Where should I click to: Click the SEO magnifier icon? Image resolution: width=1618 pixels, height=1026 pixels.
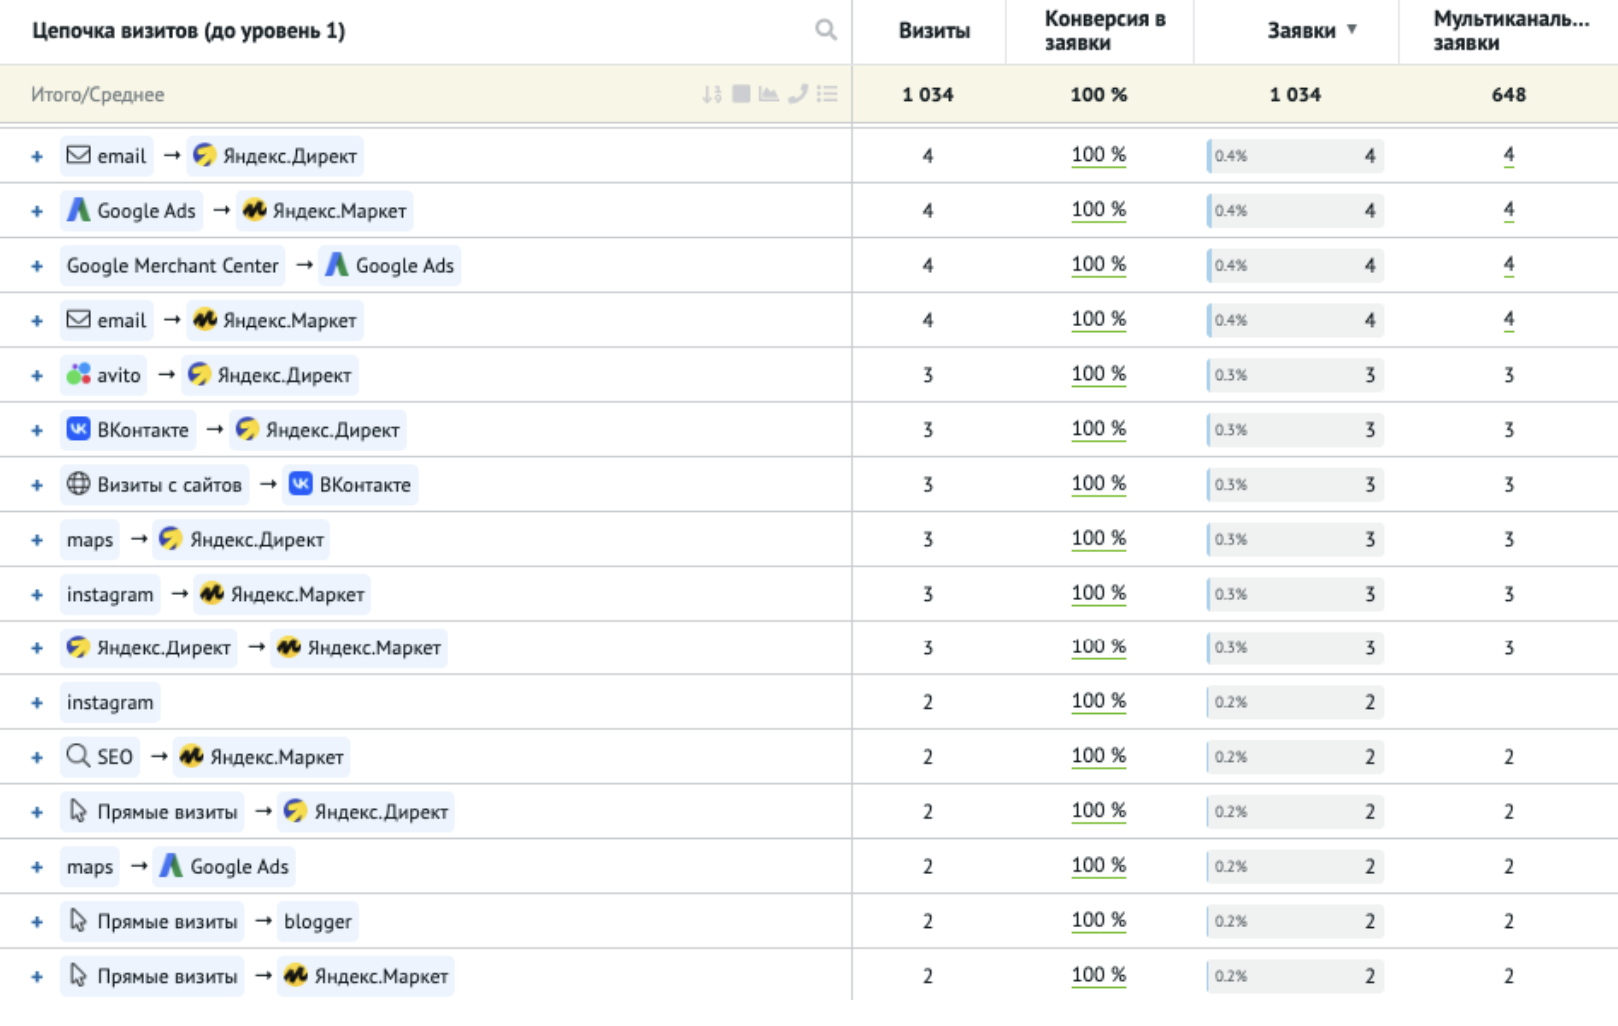click(x=78, y=757)
